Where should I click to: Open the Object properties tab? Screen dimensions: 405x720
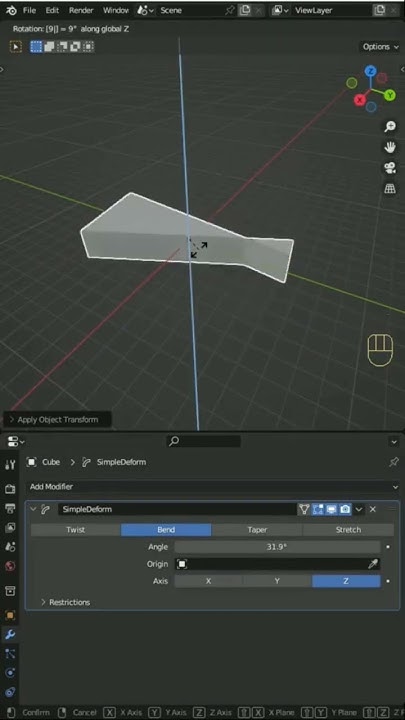(x=10, y=615)
